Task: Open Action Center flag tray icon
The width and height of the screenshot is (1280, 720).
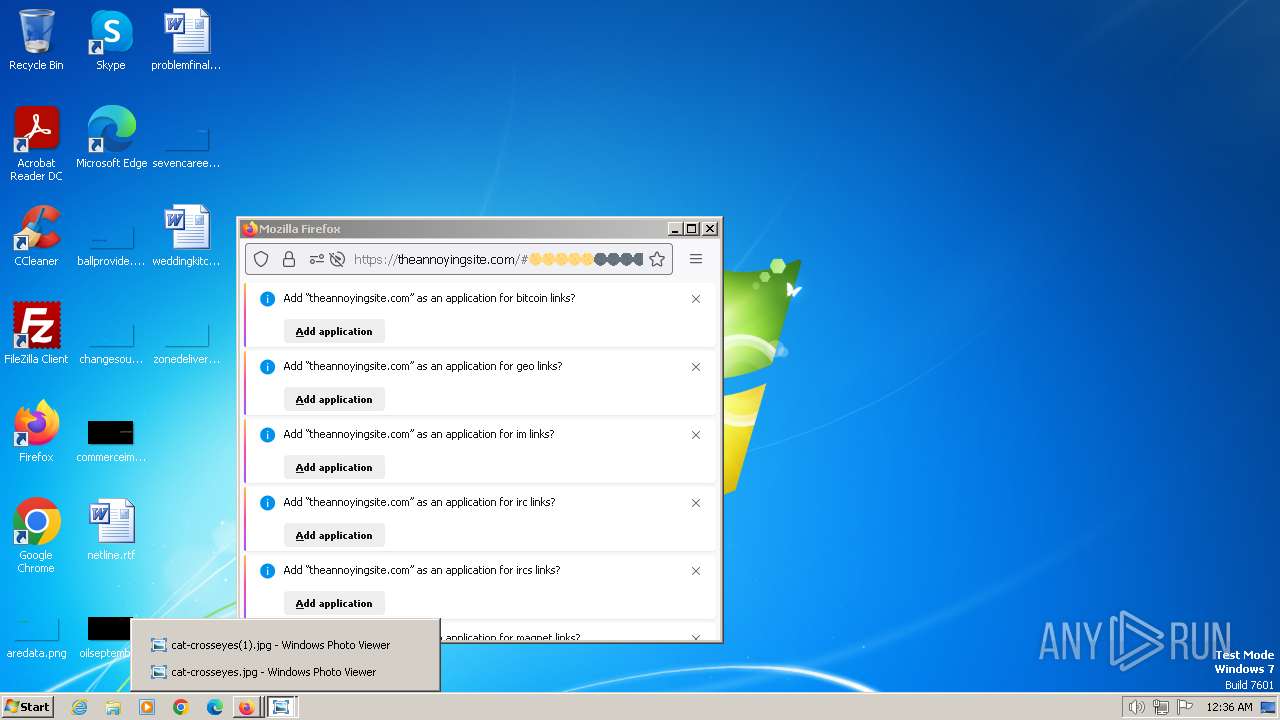Action: click(x=1185, y=707)
